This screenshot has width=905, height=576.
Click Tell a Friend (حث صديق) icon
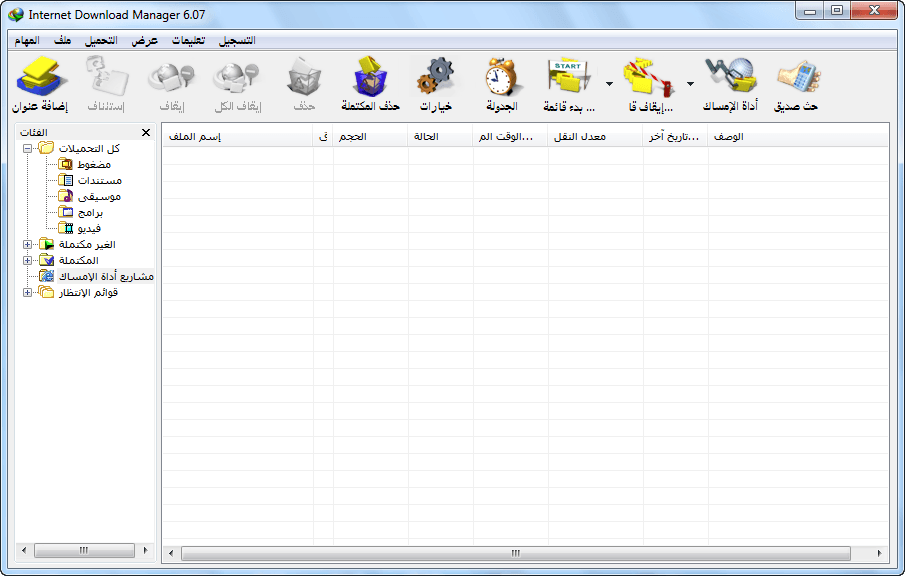(x=798, y=78)
